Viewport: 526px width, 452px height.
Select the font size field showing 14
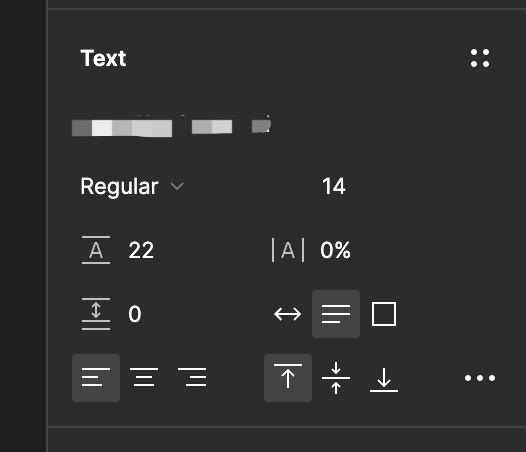point(333,186)
